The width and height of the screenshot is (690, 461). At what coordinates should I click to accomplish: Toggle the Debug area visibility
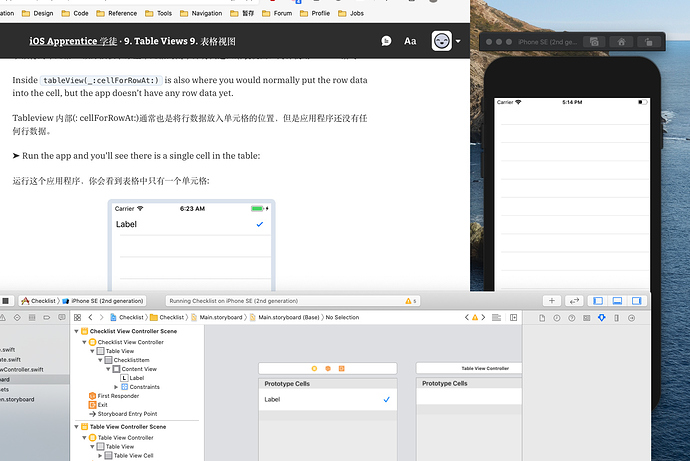615,300
